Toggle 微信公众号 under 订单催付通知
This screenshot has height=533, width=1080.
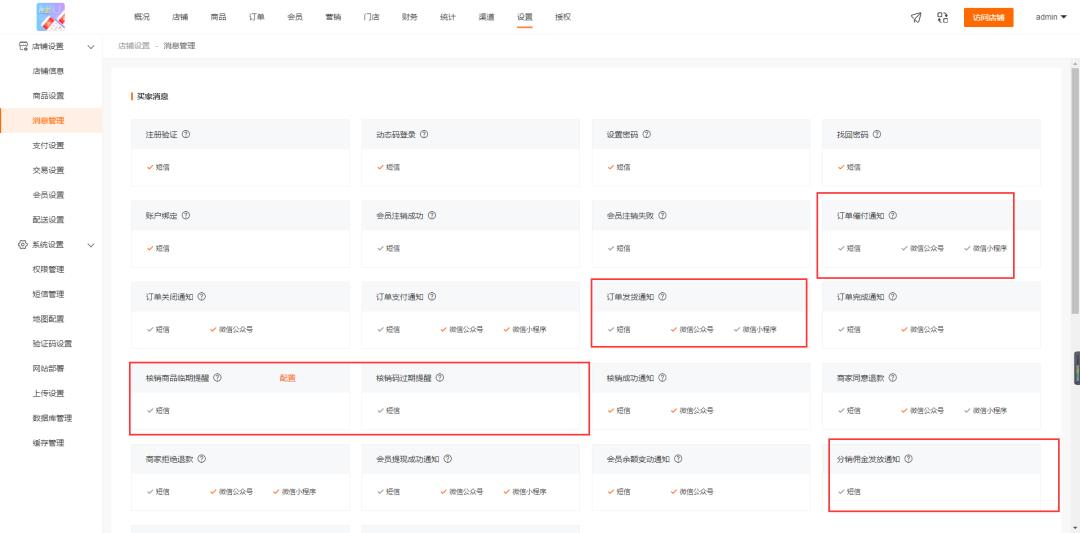(x=922, y=249)
